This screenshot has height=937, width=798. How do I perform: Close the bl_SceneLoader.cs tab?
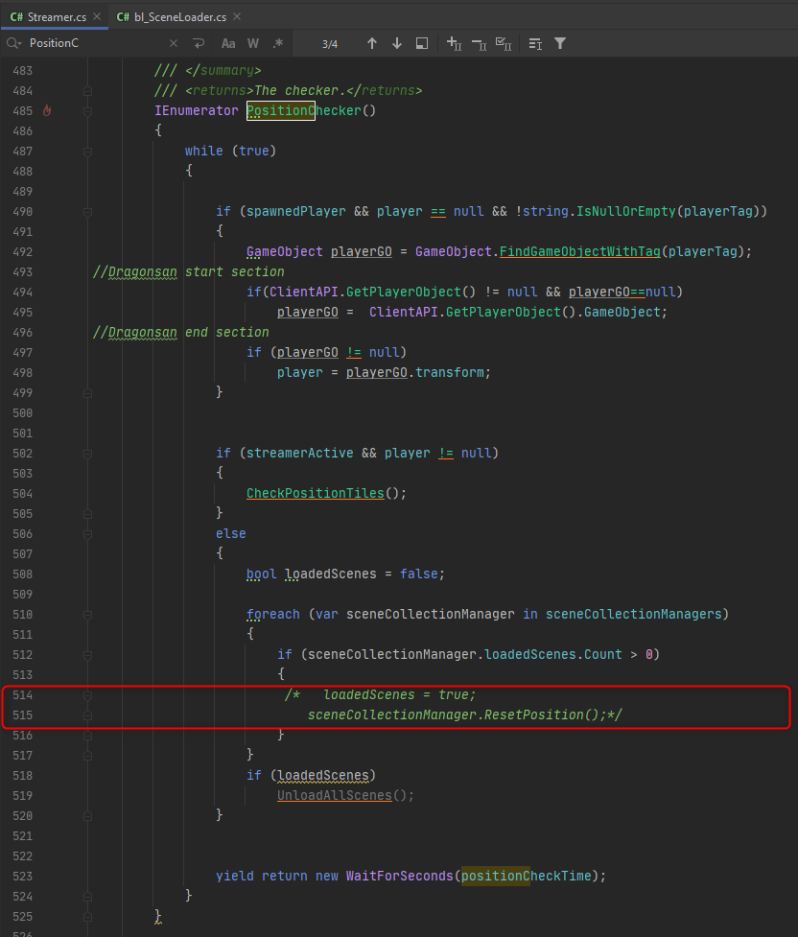point(238,17)
